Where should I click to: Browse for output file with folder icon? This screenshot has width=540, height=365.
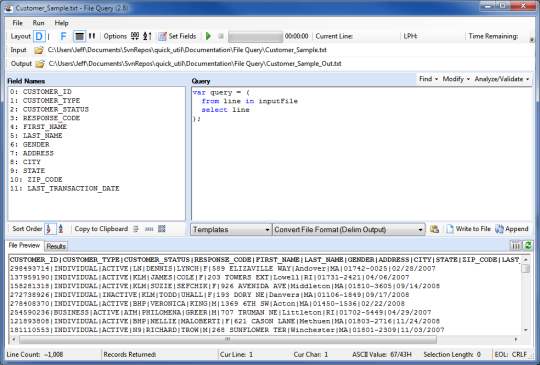click(x=40, y=64)
